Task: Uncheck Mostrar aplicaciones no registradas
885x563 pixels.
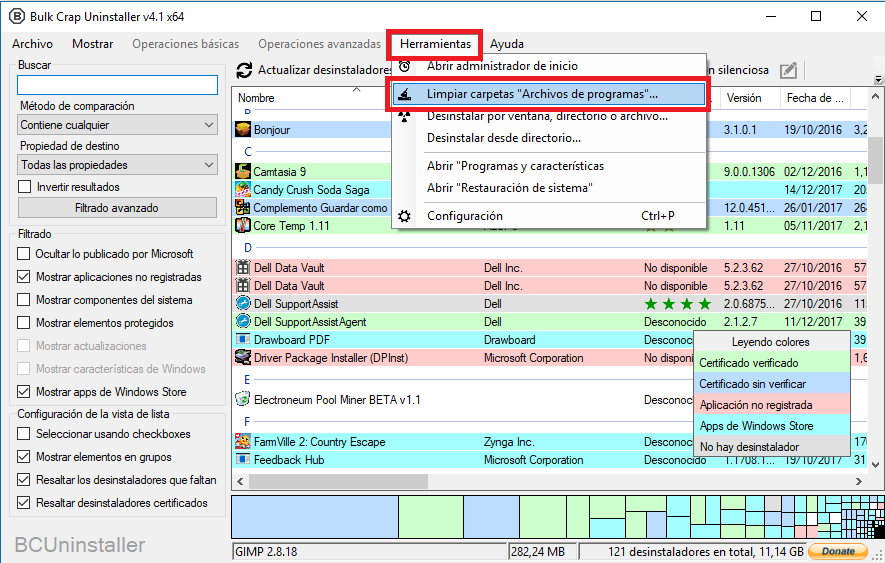Action: coord(24,277)
